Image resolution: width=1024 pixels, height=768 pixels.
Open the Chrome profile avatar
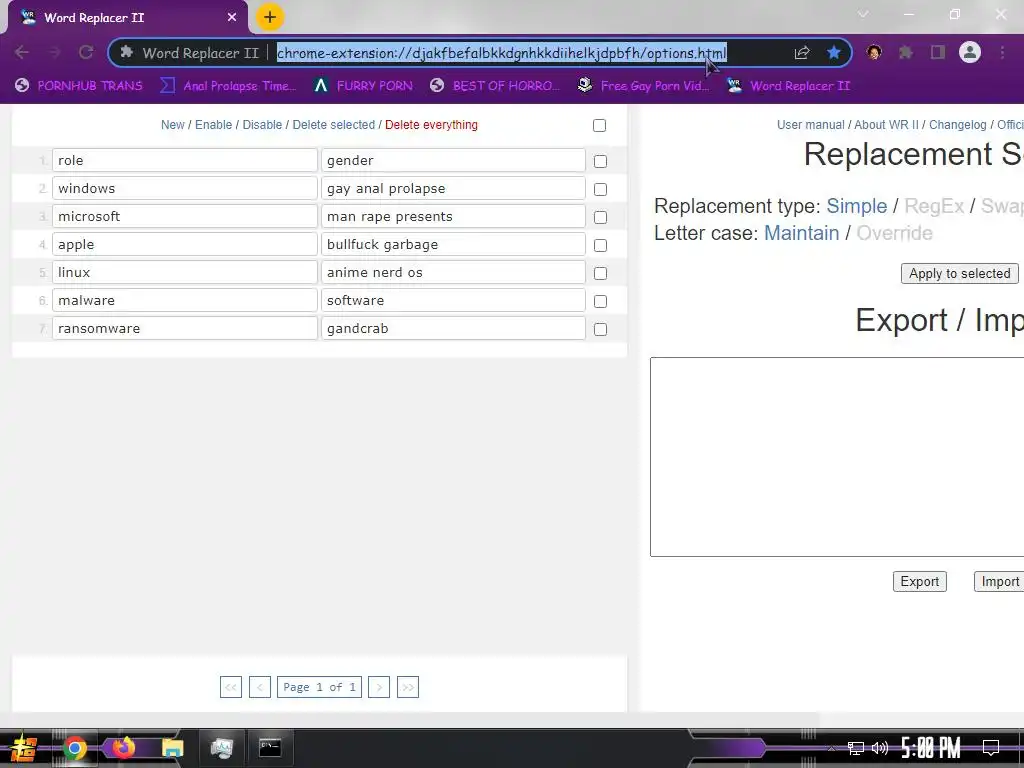tap(970, 52)
